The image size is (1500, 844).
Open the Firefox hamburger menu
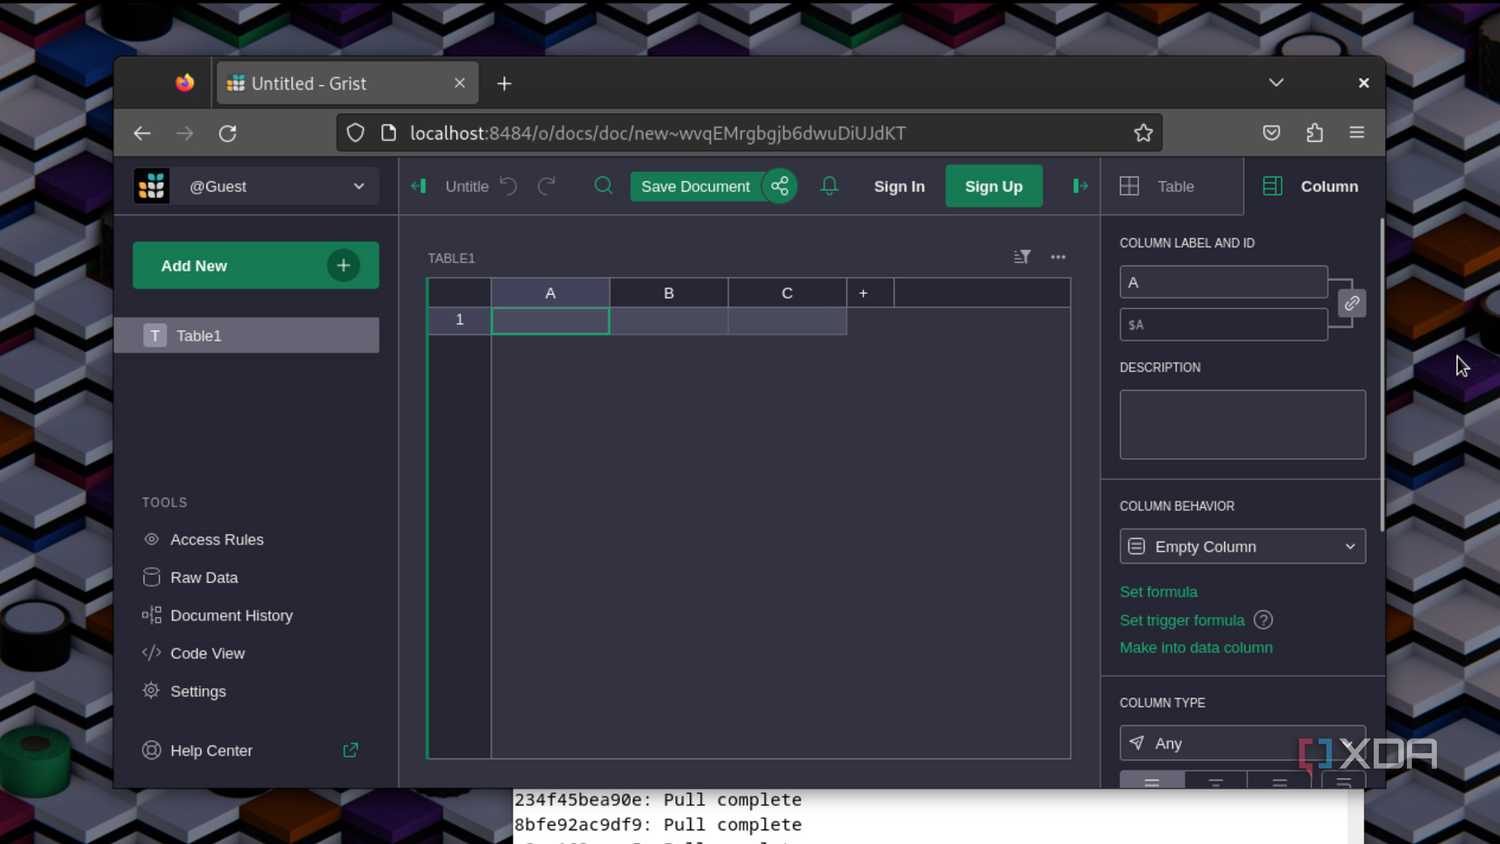(x=1357, y=133)
